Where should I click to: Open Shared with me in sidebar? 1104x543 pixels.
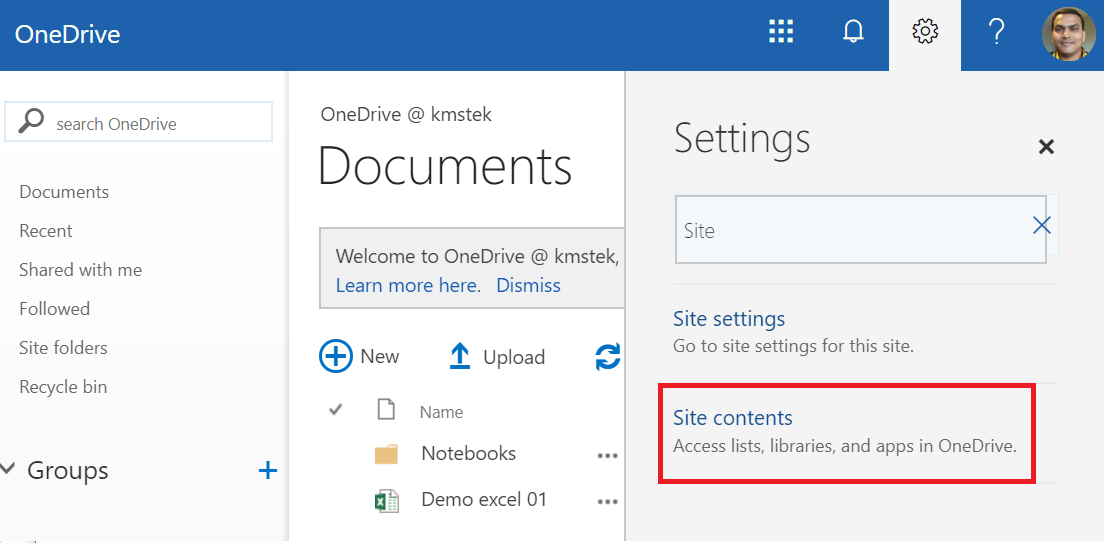coord(80,270)
